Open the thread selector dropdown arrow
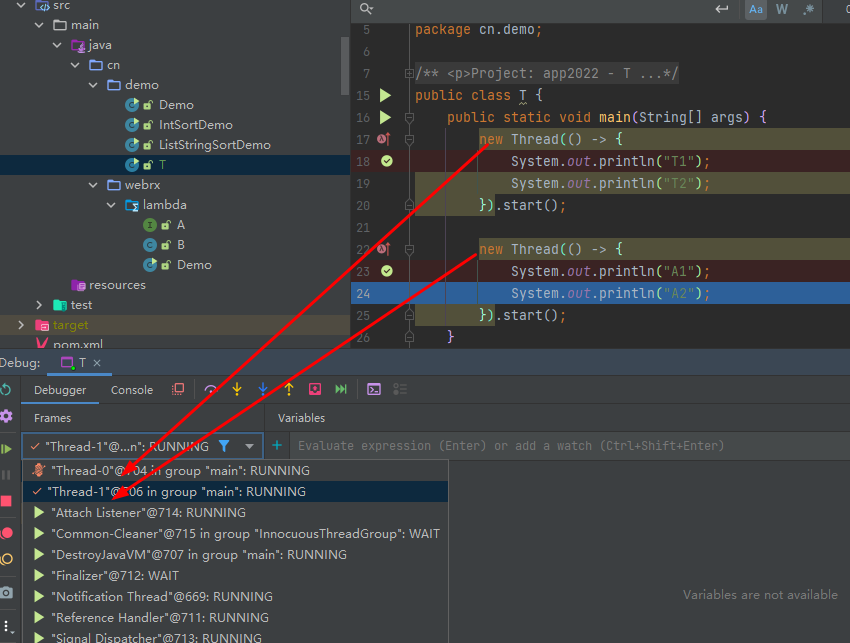Image resolution: width=850 pixels, height=643 pixels. pos(249,446)
